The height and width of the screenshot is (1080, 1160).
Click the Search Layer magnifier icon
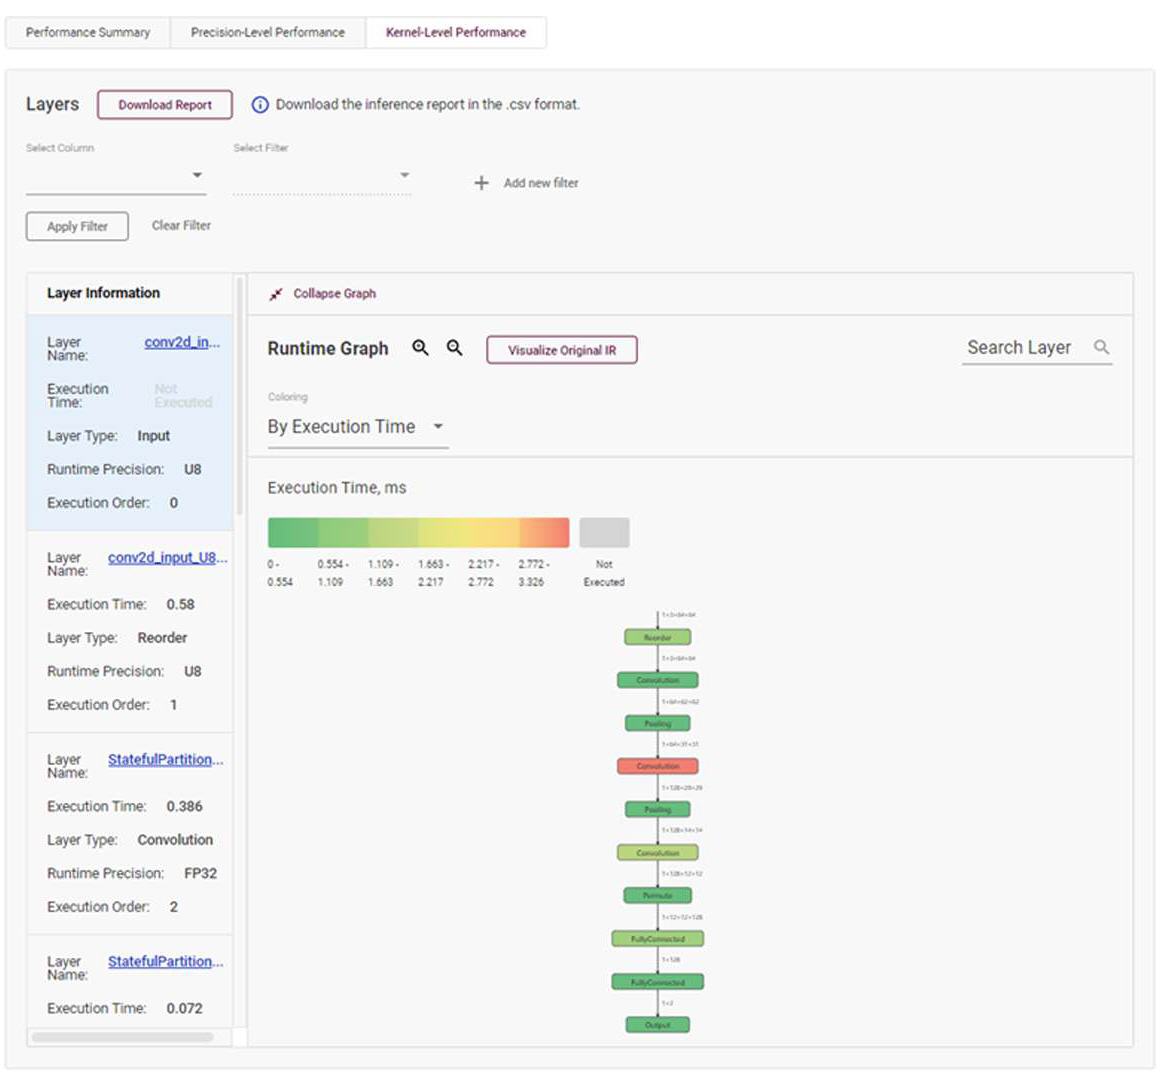tap(1101, 348)
